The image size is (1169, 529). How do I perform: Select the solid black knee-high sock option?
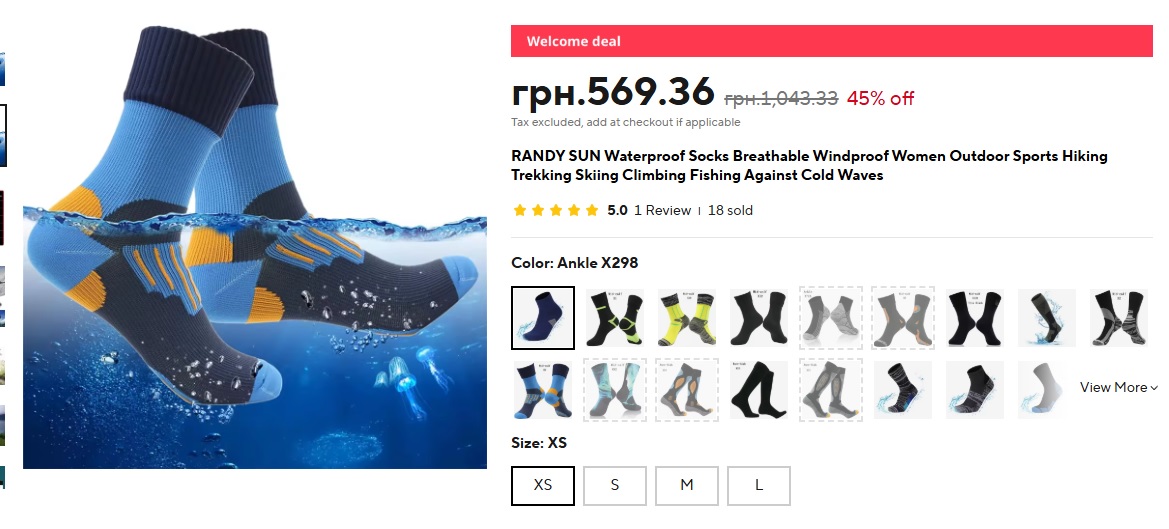click(x=758, y=390)
